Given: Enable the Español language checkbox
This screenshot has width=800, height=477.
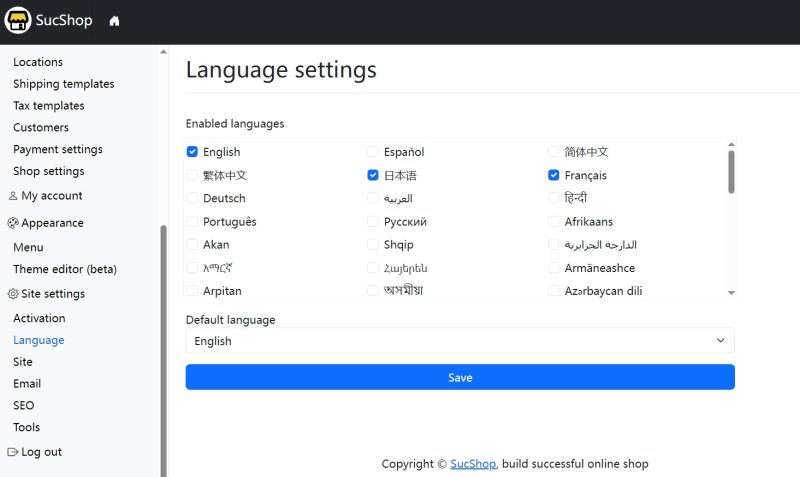Looking at the screenshot, I should tap(374, 152).
